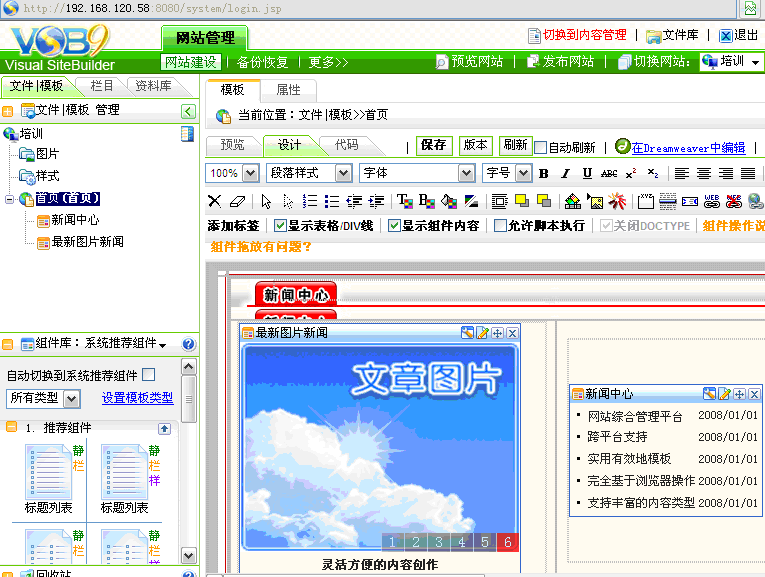Enable 允许脚本执行 checkbox
The image size is (765, 577).
click(500, 225)
